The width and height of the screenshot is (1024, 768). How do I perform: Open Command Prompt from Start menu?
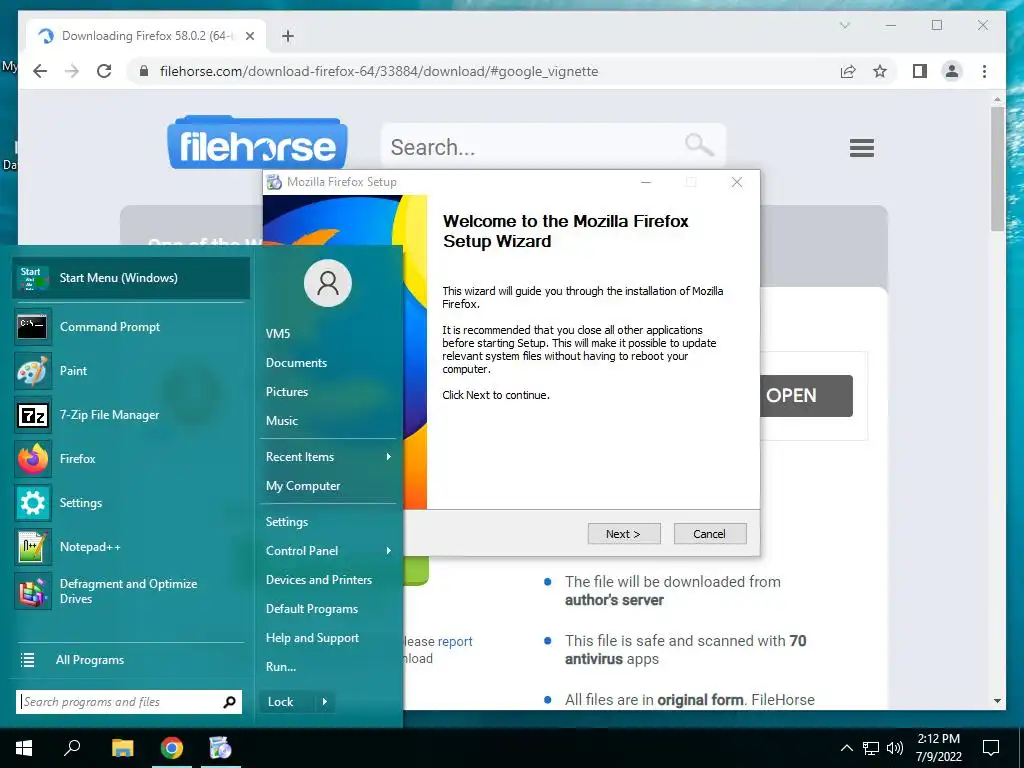point(131,327)
